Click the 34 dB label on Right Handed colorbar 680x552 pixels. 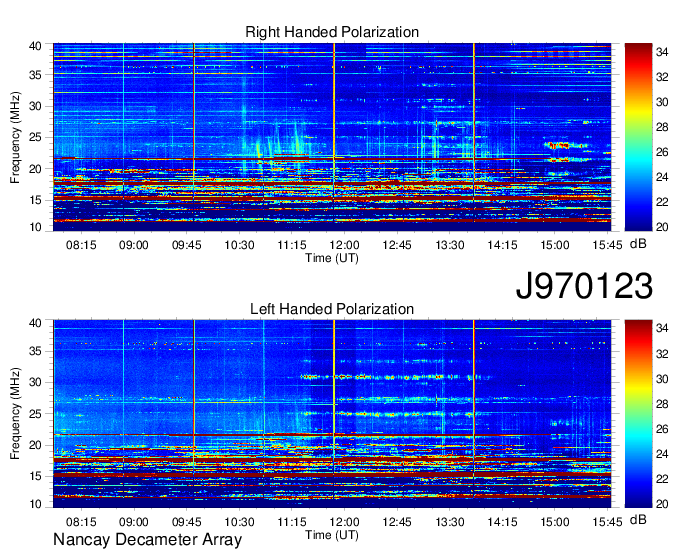[662, 52]
